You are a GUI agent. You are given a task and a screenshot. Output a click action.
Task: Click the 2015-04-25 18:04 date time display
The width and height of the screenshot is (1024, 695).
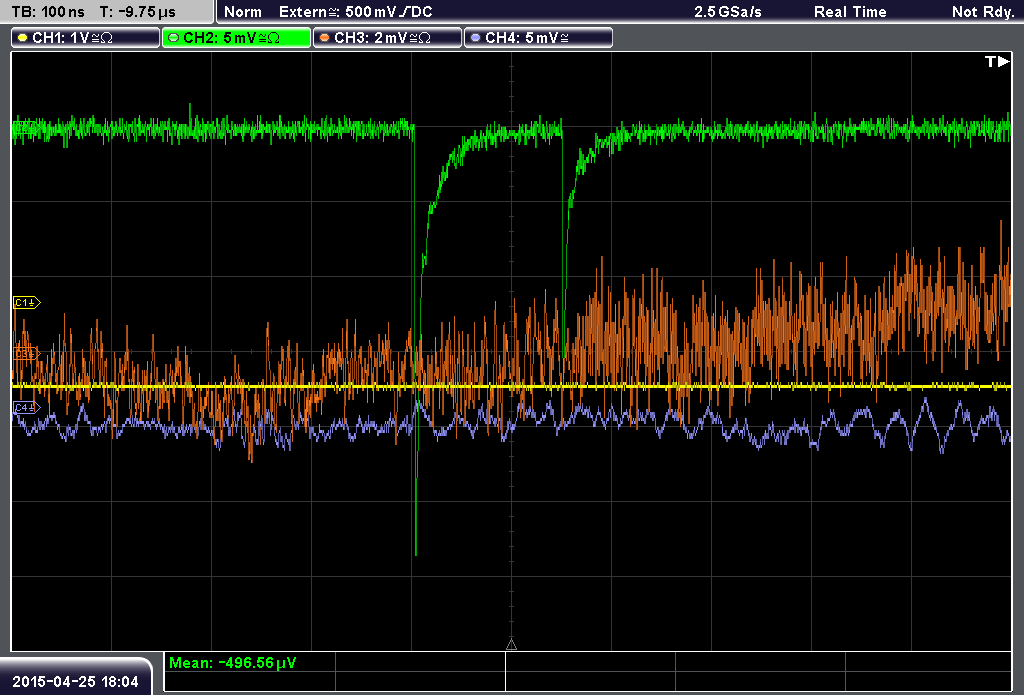[76, 682]
